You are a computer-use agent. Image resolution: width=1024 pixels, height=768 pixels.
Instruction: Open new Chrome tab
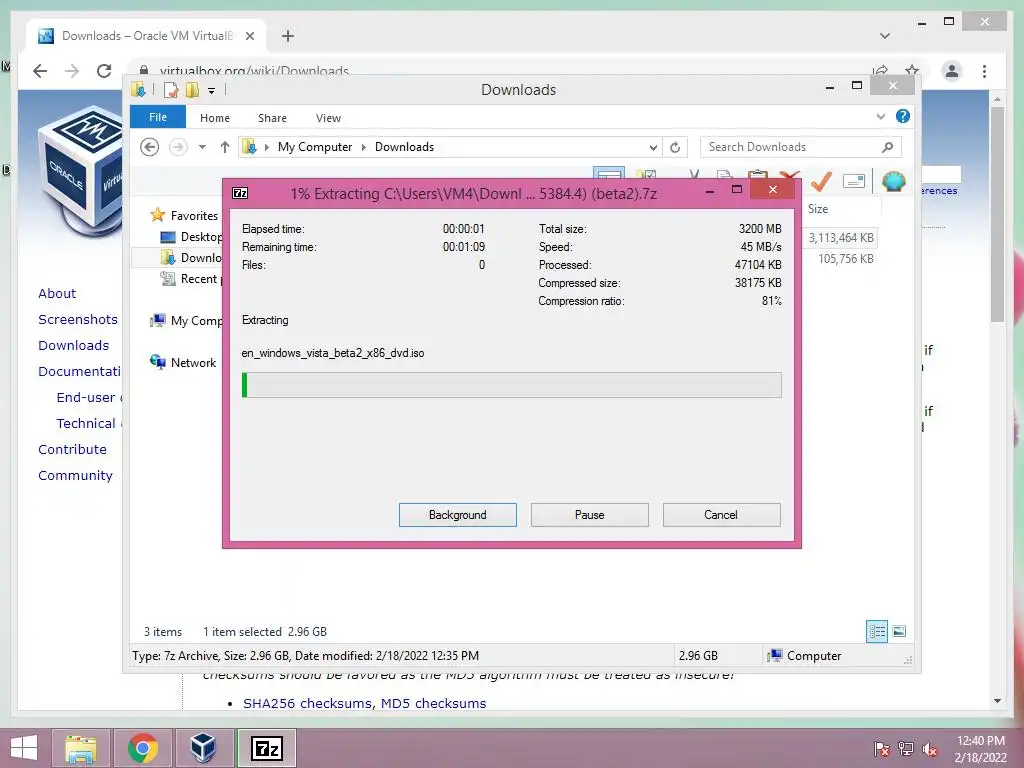point(288,36)
